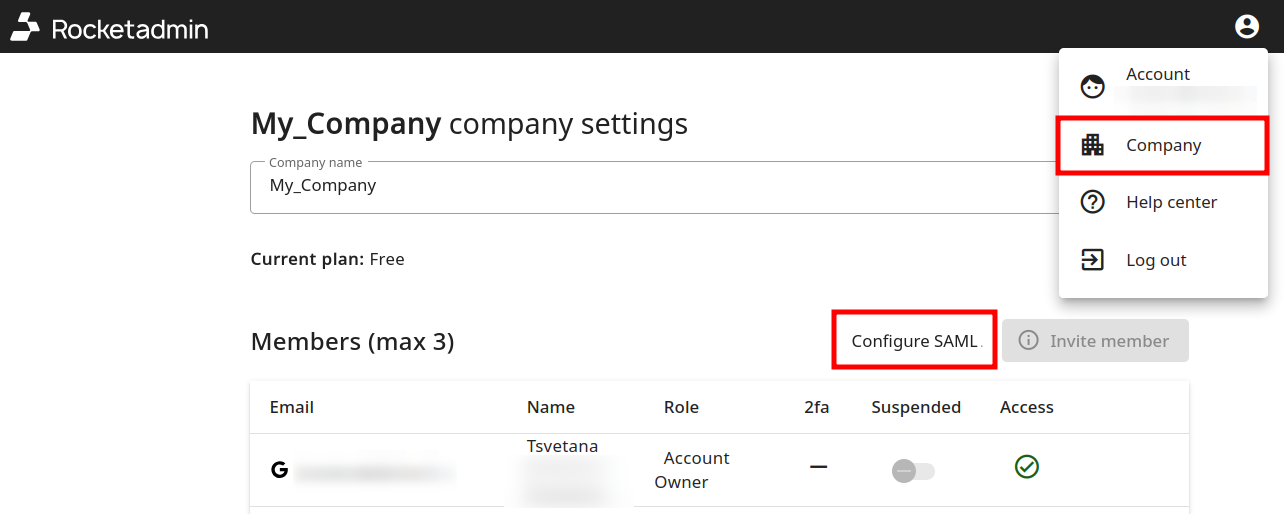Click the Google icon beside member email
Viewport: 1284px width, 514px height.
(279, 470)
